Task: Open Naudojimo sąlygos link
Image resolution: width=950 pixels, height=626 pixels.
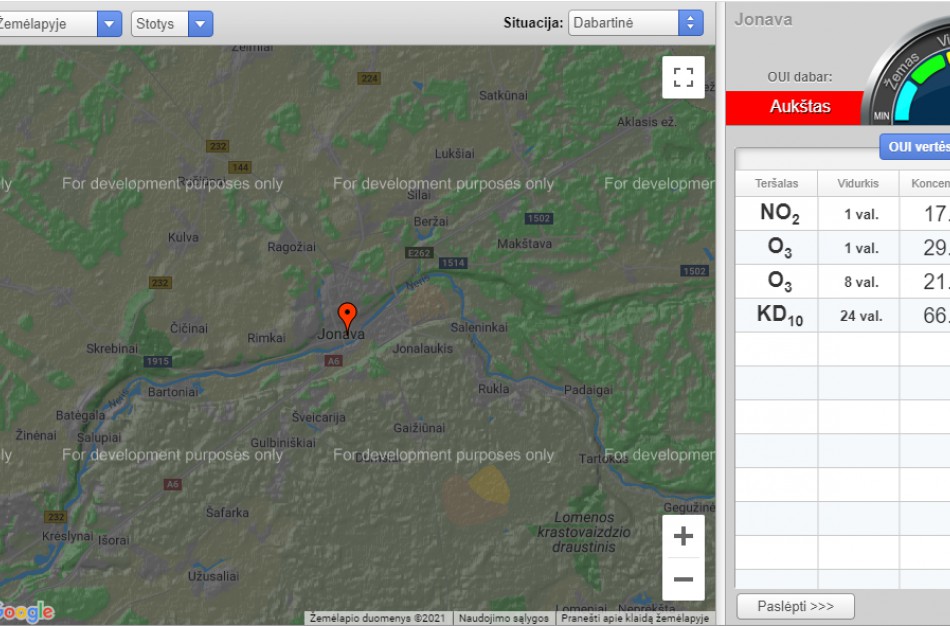Action: pyautogui.click(x=504, y=618)
